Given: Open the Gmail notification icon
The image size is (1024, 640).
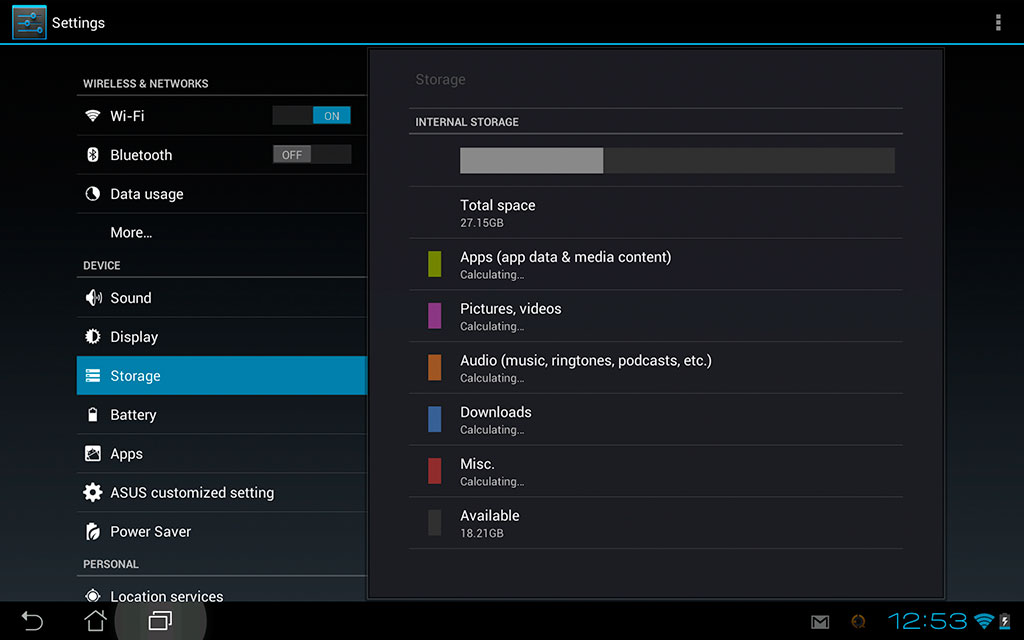Looking at the screenshot, I should pyautogui.click(x=820, y=622).
